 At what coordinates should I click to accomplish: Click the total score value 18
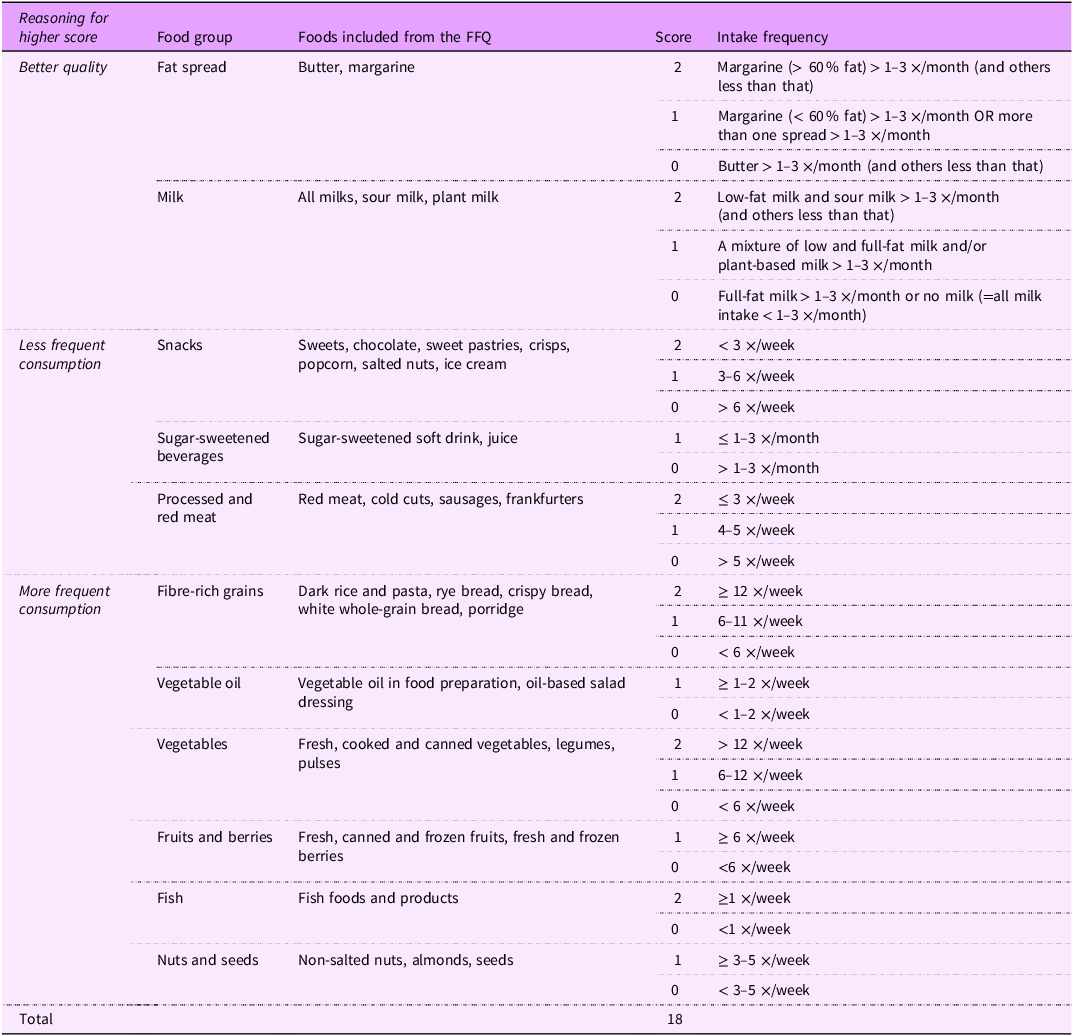pyautogui.click(x=673, y=1019)
